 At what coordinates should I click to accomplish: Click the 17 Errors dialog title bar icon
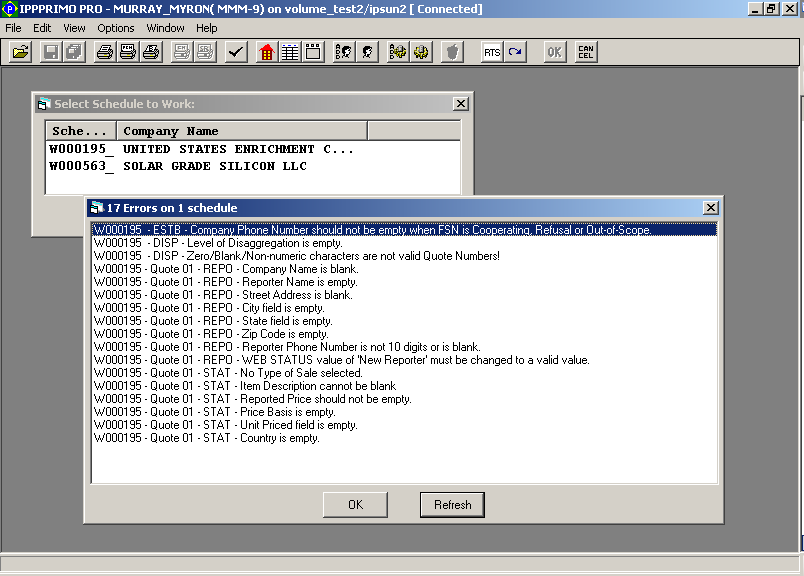(x=96, y=207)
